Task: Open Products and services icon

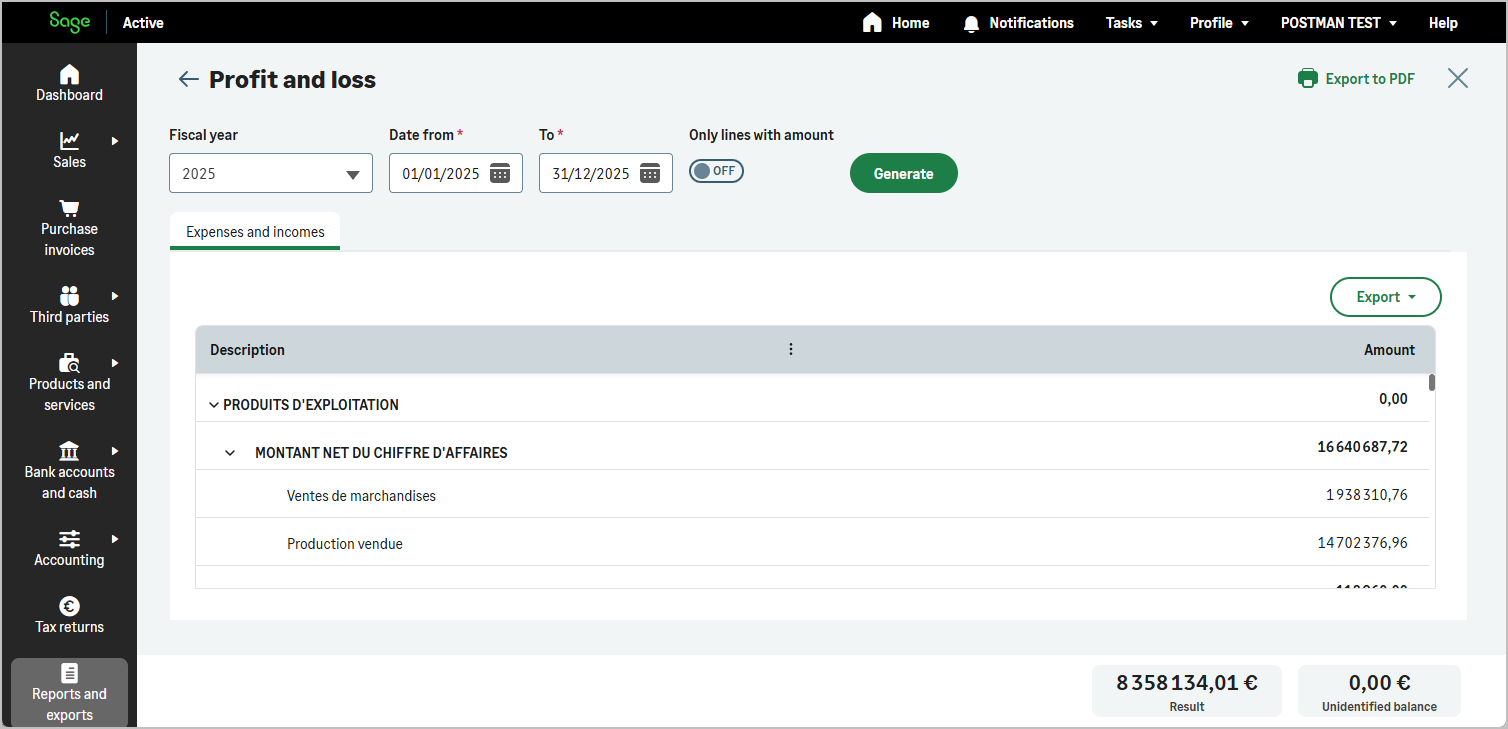Action: 69,362
